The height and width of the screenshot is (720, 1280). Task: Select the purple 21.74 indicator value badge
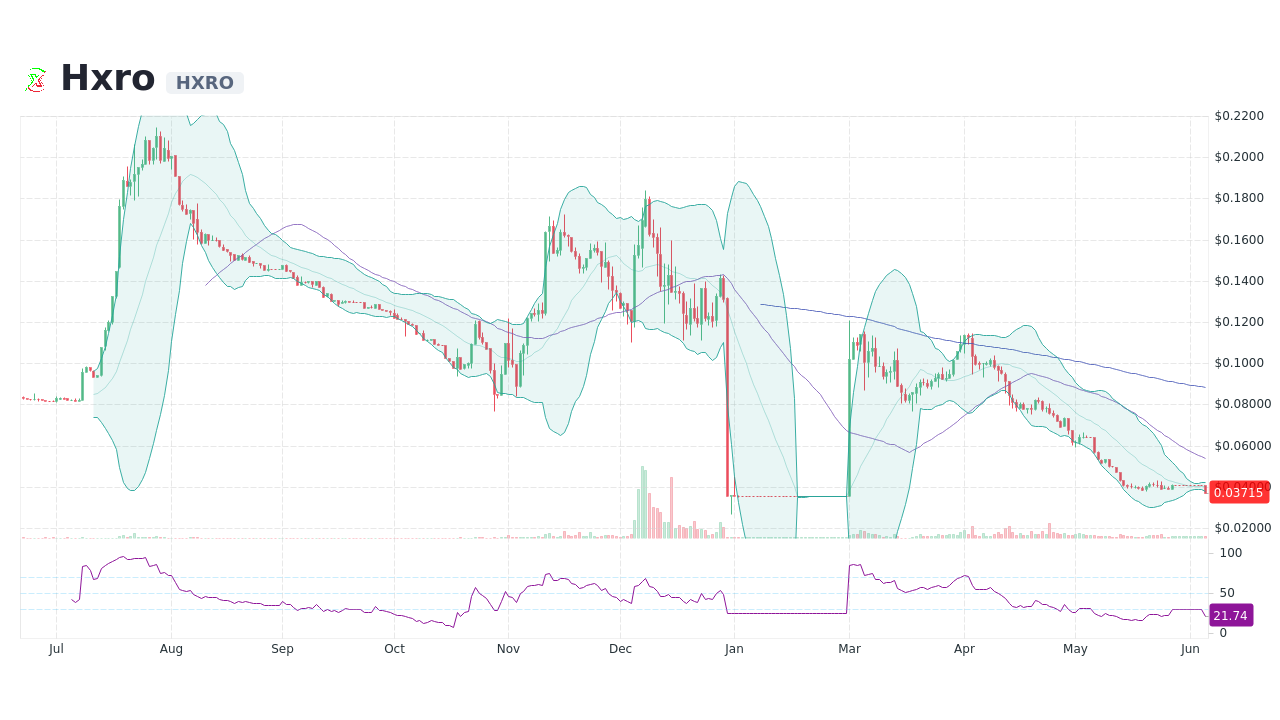point(1231,615)
